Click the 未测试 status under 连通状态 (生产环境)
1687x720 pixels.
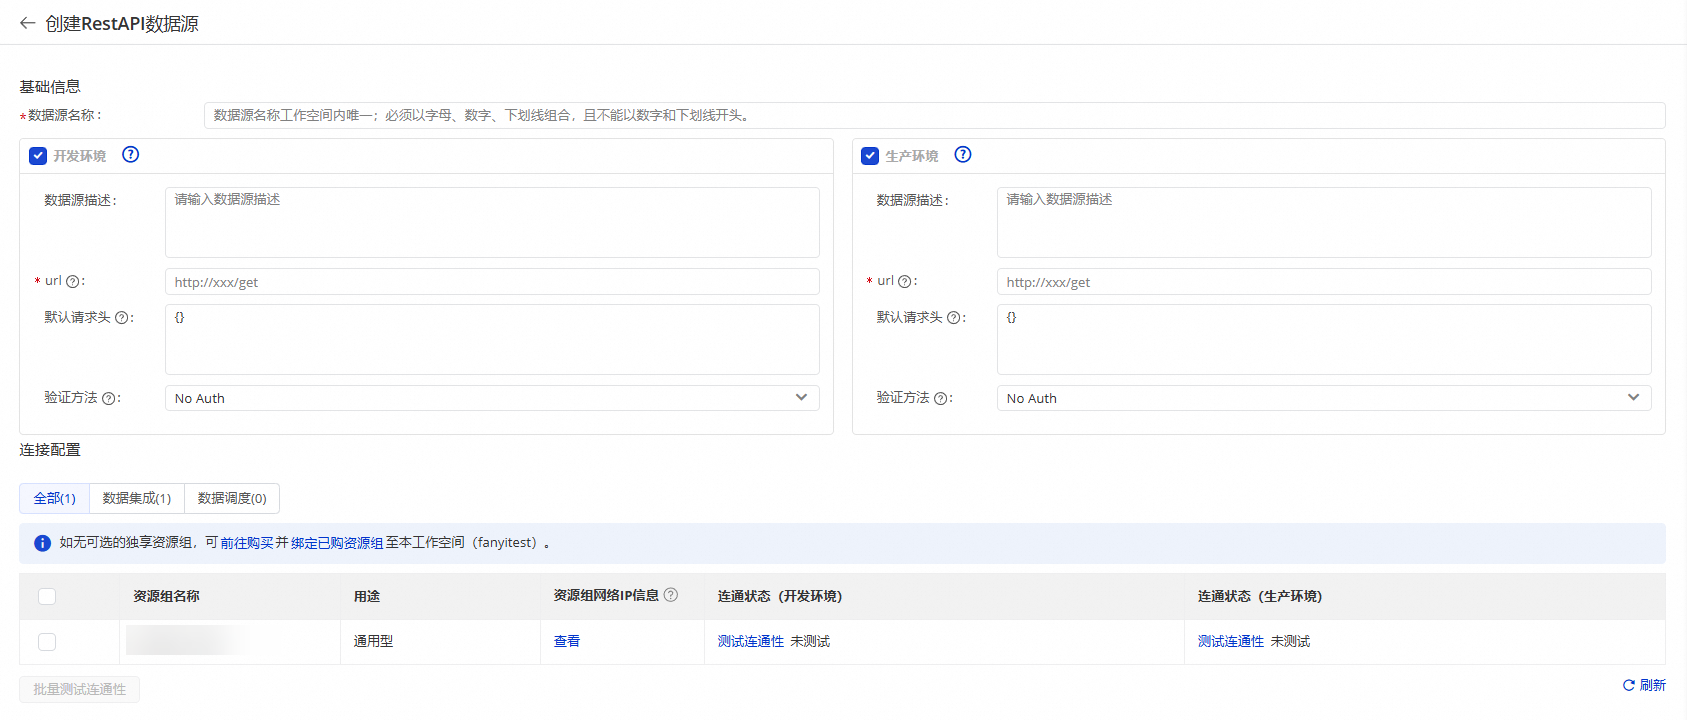coord(1290,641)
